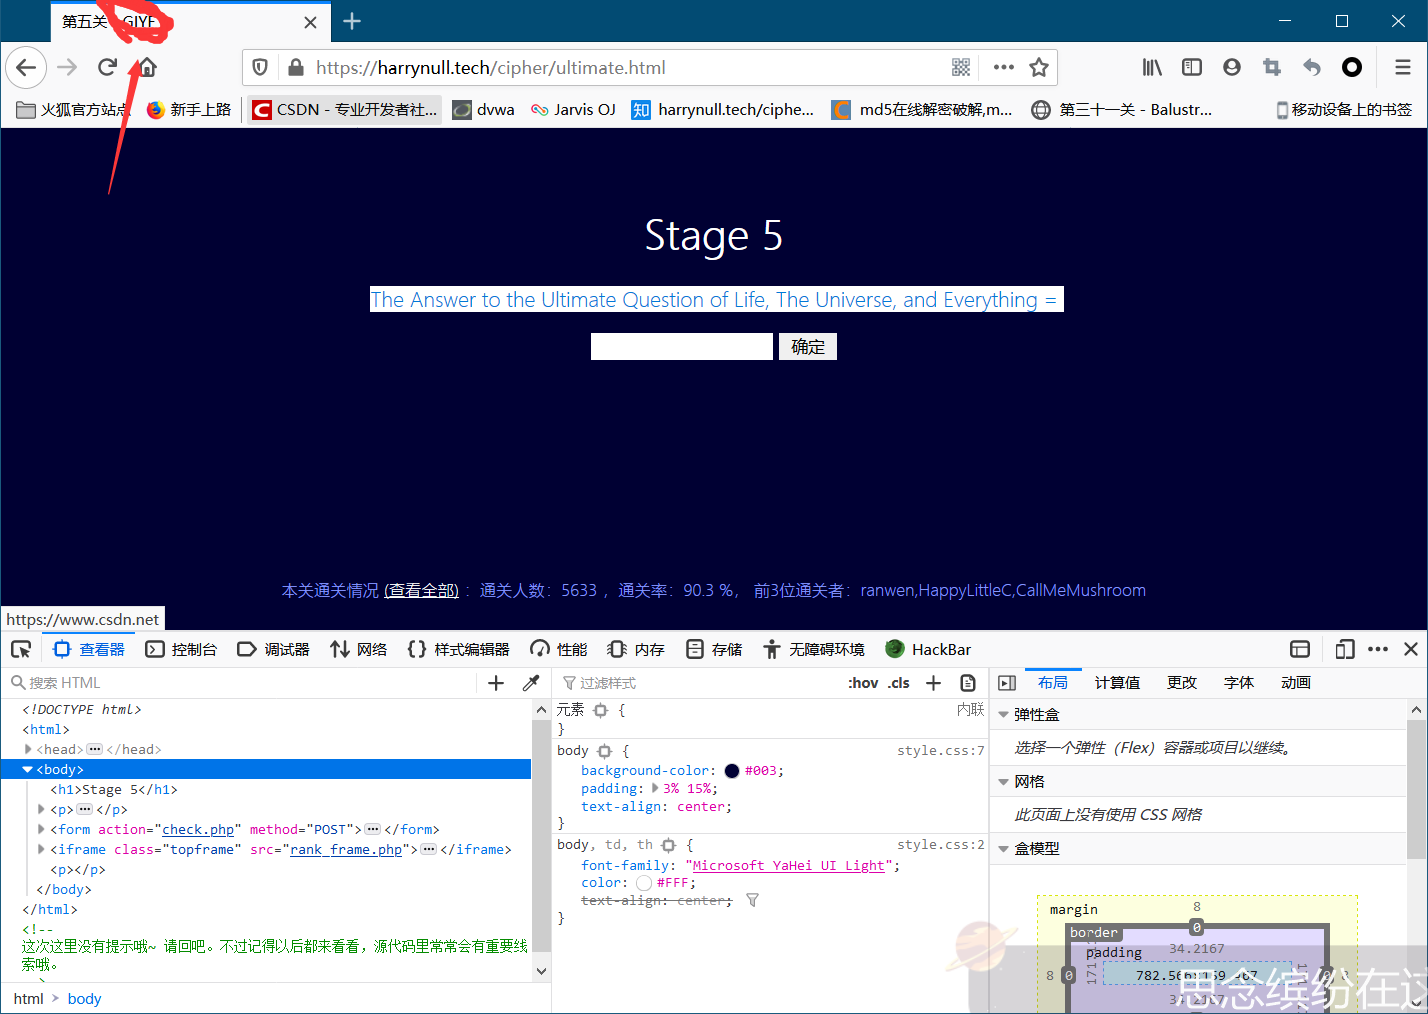The height and width of the screenshot is (1014, 1428).
Task: Open the 字体 tab in DevTools sidebar
Action: point(1238,682)
